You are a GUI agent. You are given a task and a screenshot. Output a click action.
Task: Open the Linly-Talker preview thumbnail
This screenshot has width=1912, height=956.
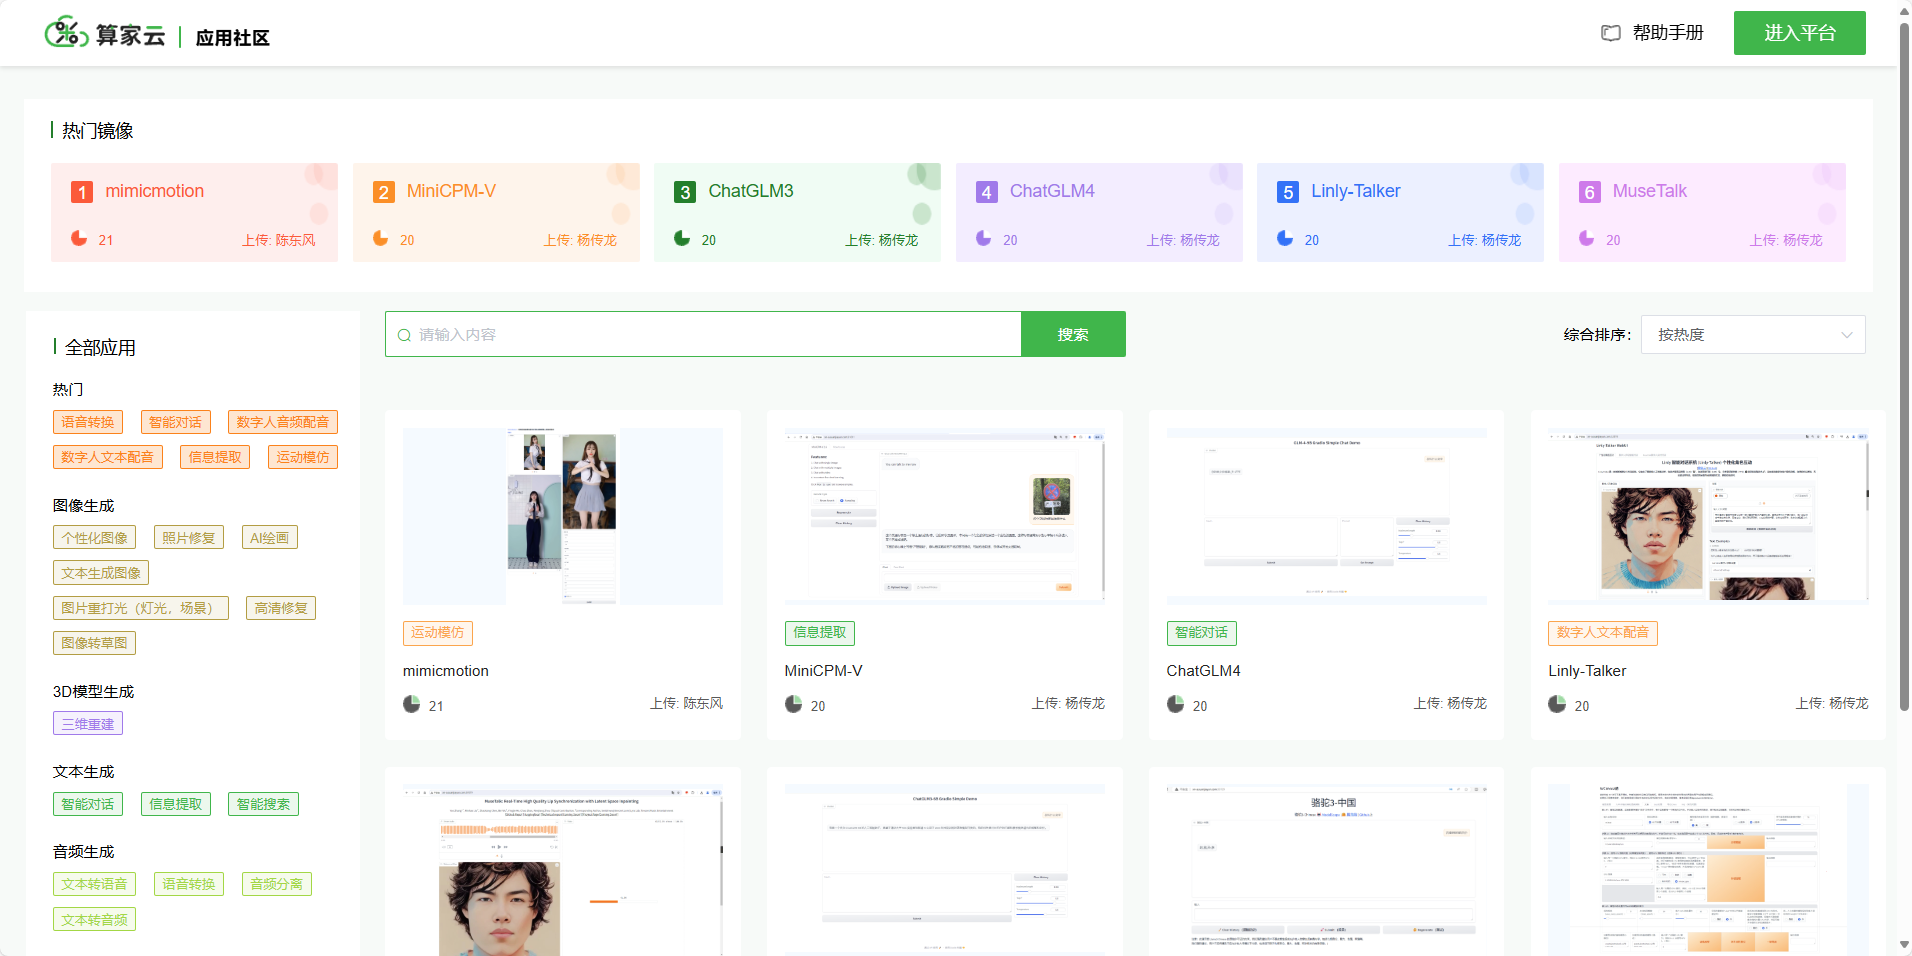(x=1709, y=516)
